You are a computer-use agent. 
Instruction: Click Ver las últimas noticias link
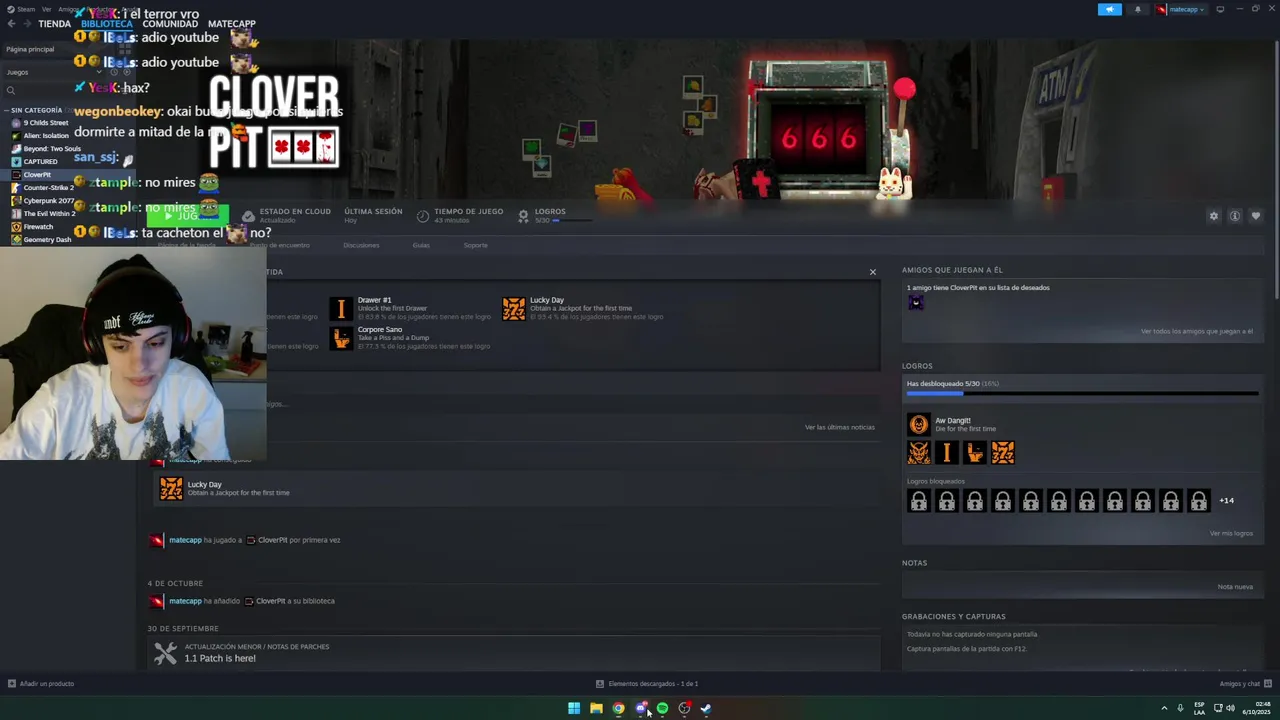point(840,427)
